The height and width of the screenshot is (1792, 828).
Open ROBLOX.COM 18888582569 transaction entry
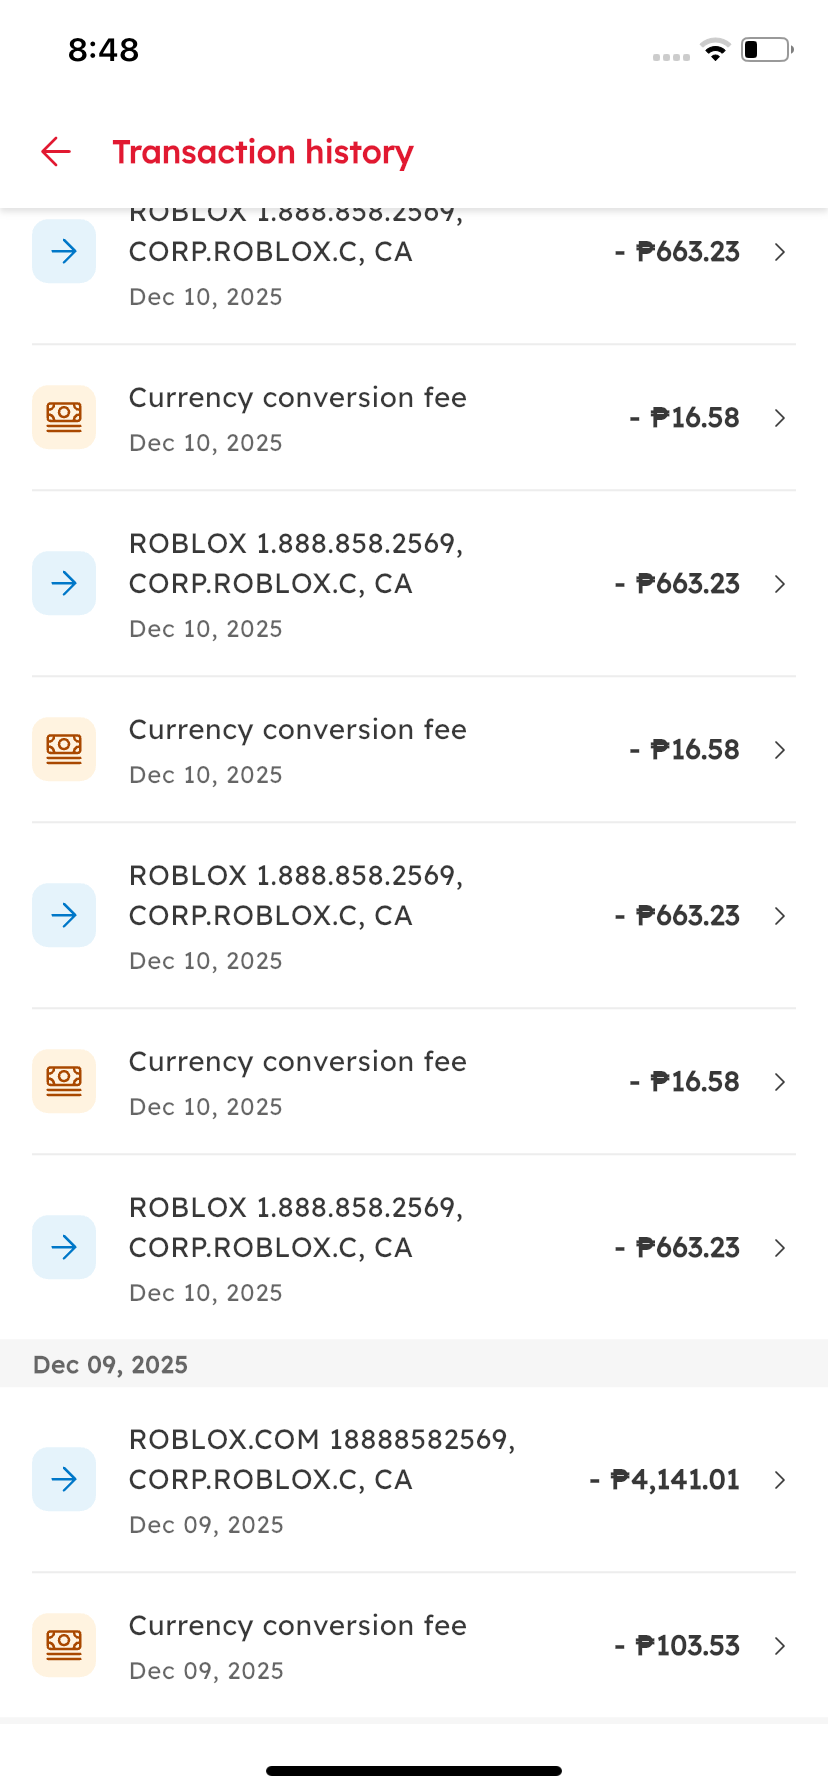(x=322, y=1459)
